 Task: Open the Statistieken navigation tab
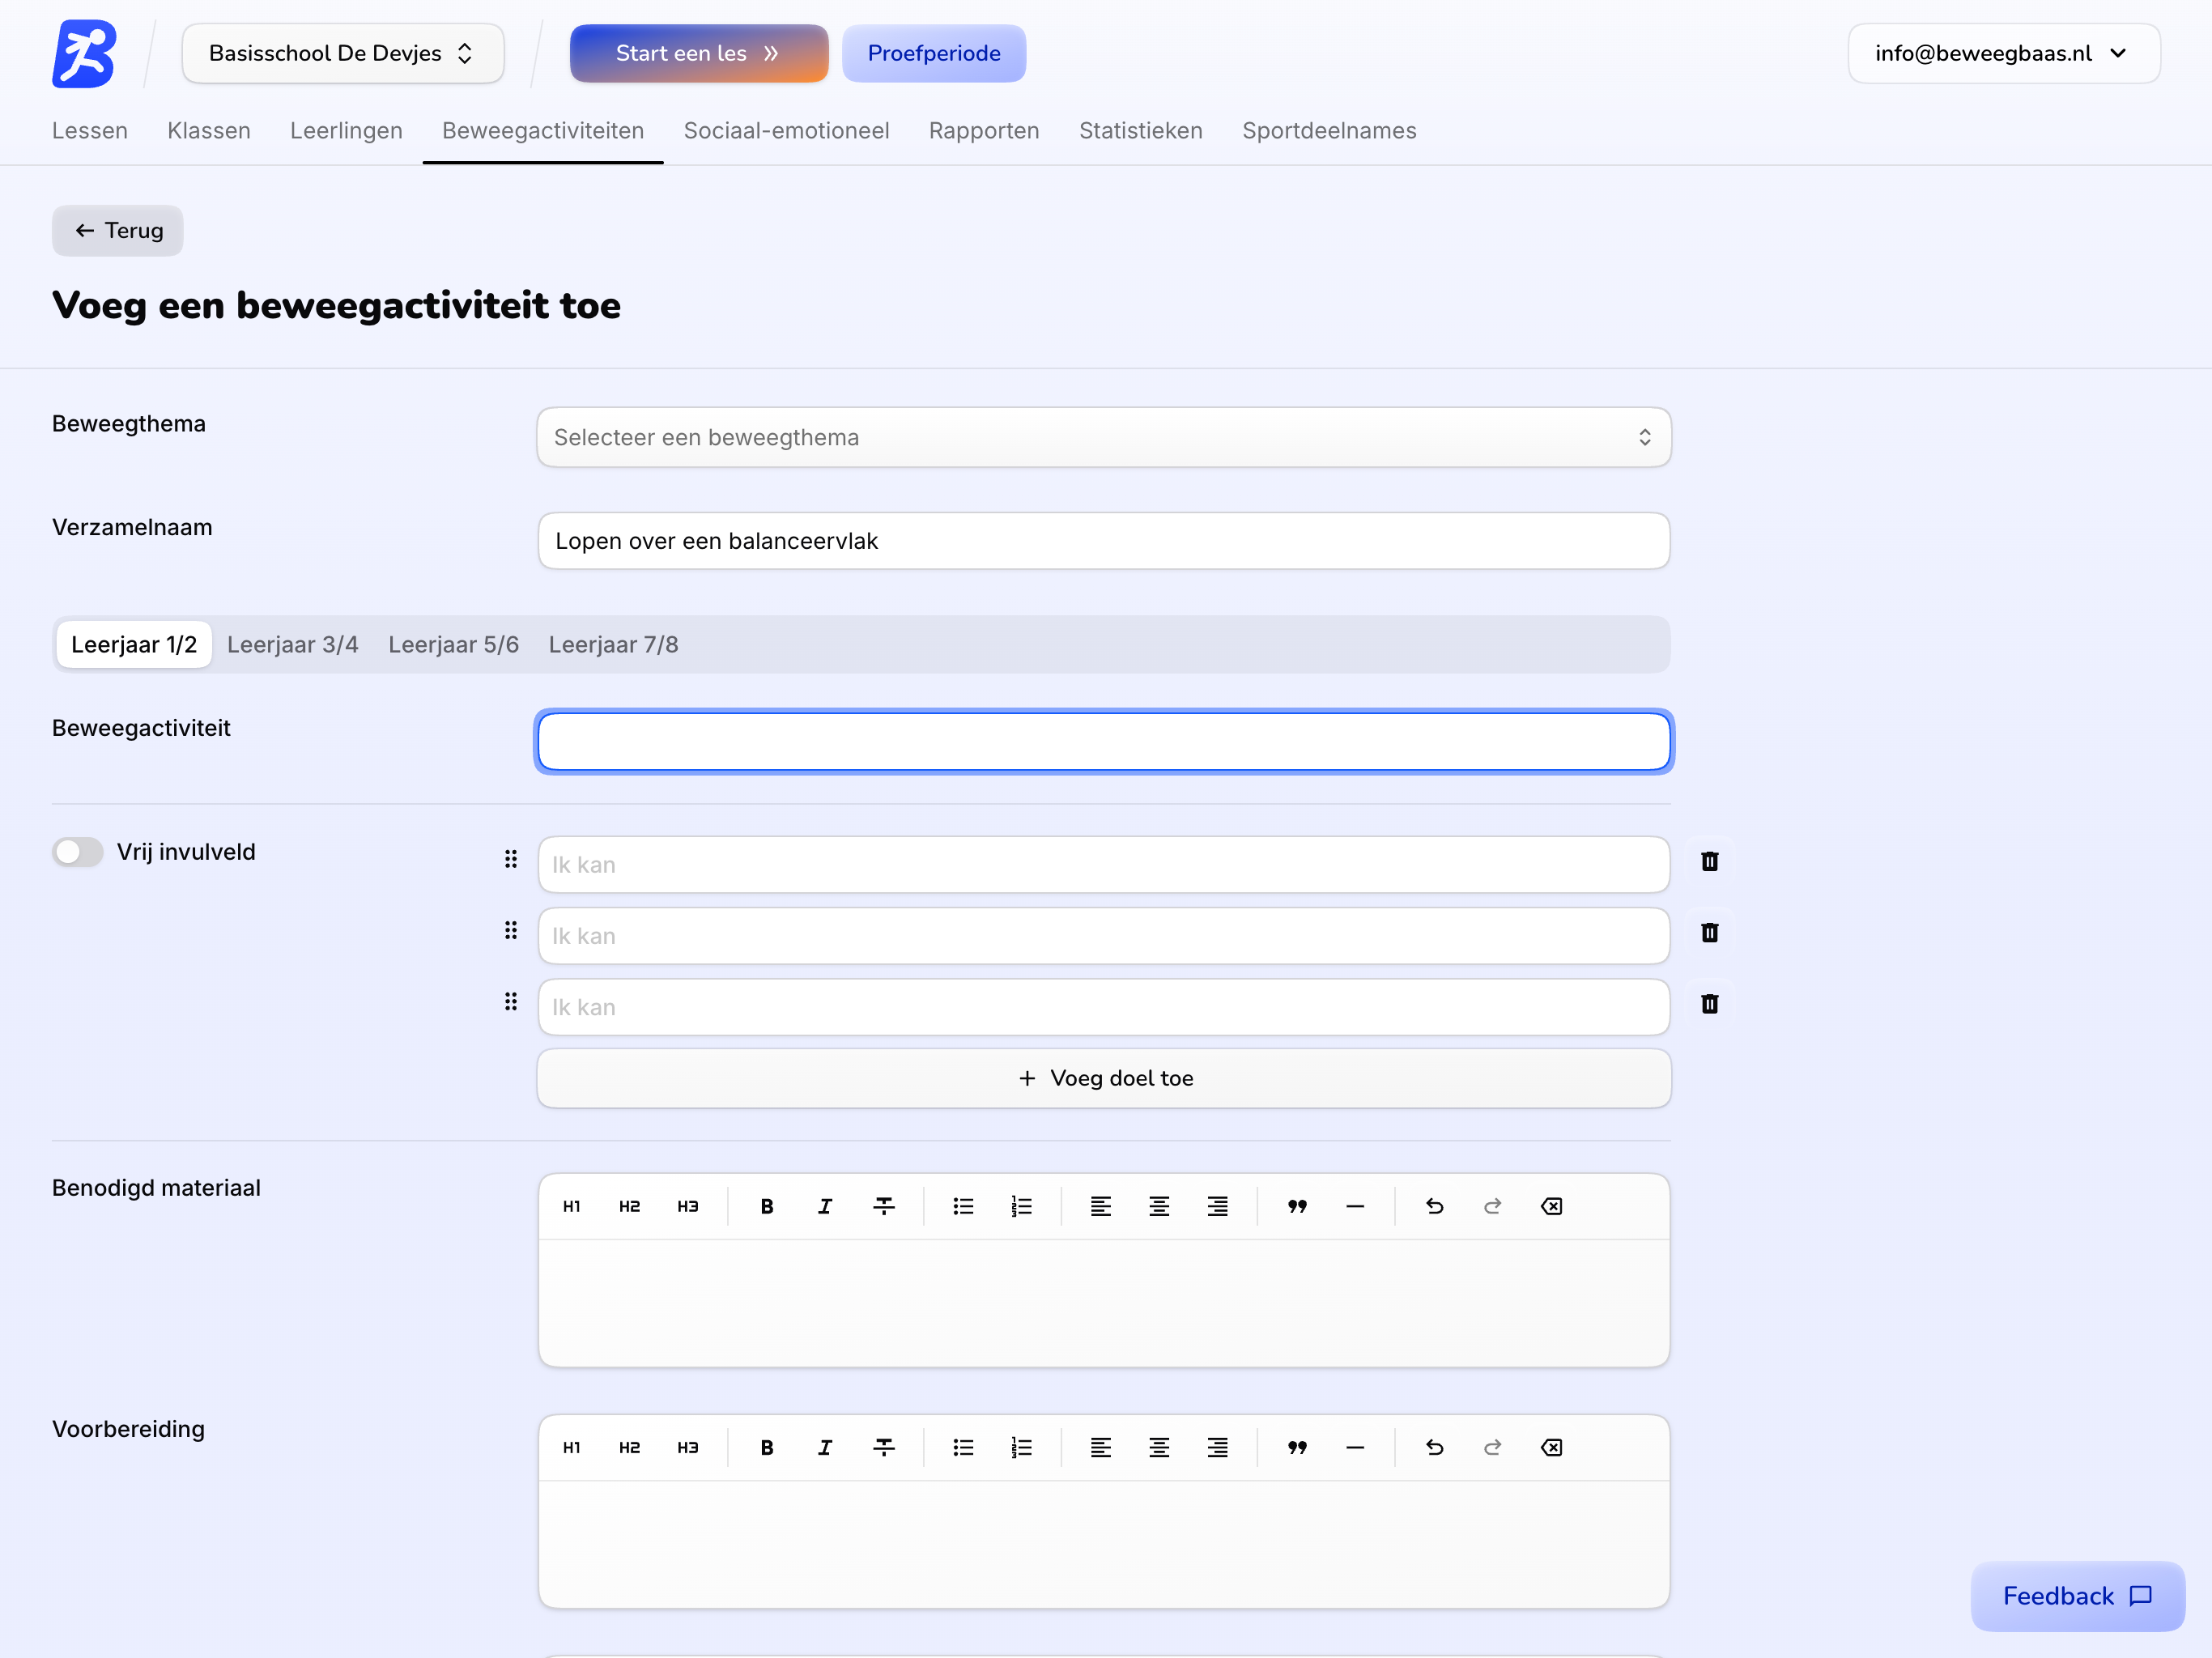1140,131
